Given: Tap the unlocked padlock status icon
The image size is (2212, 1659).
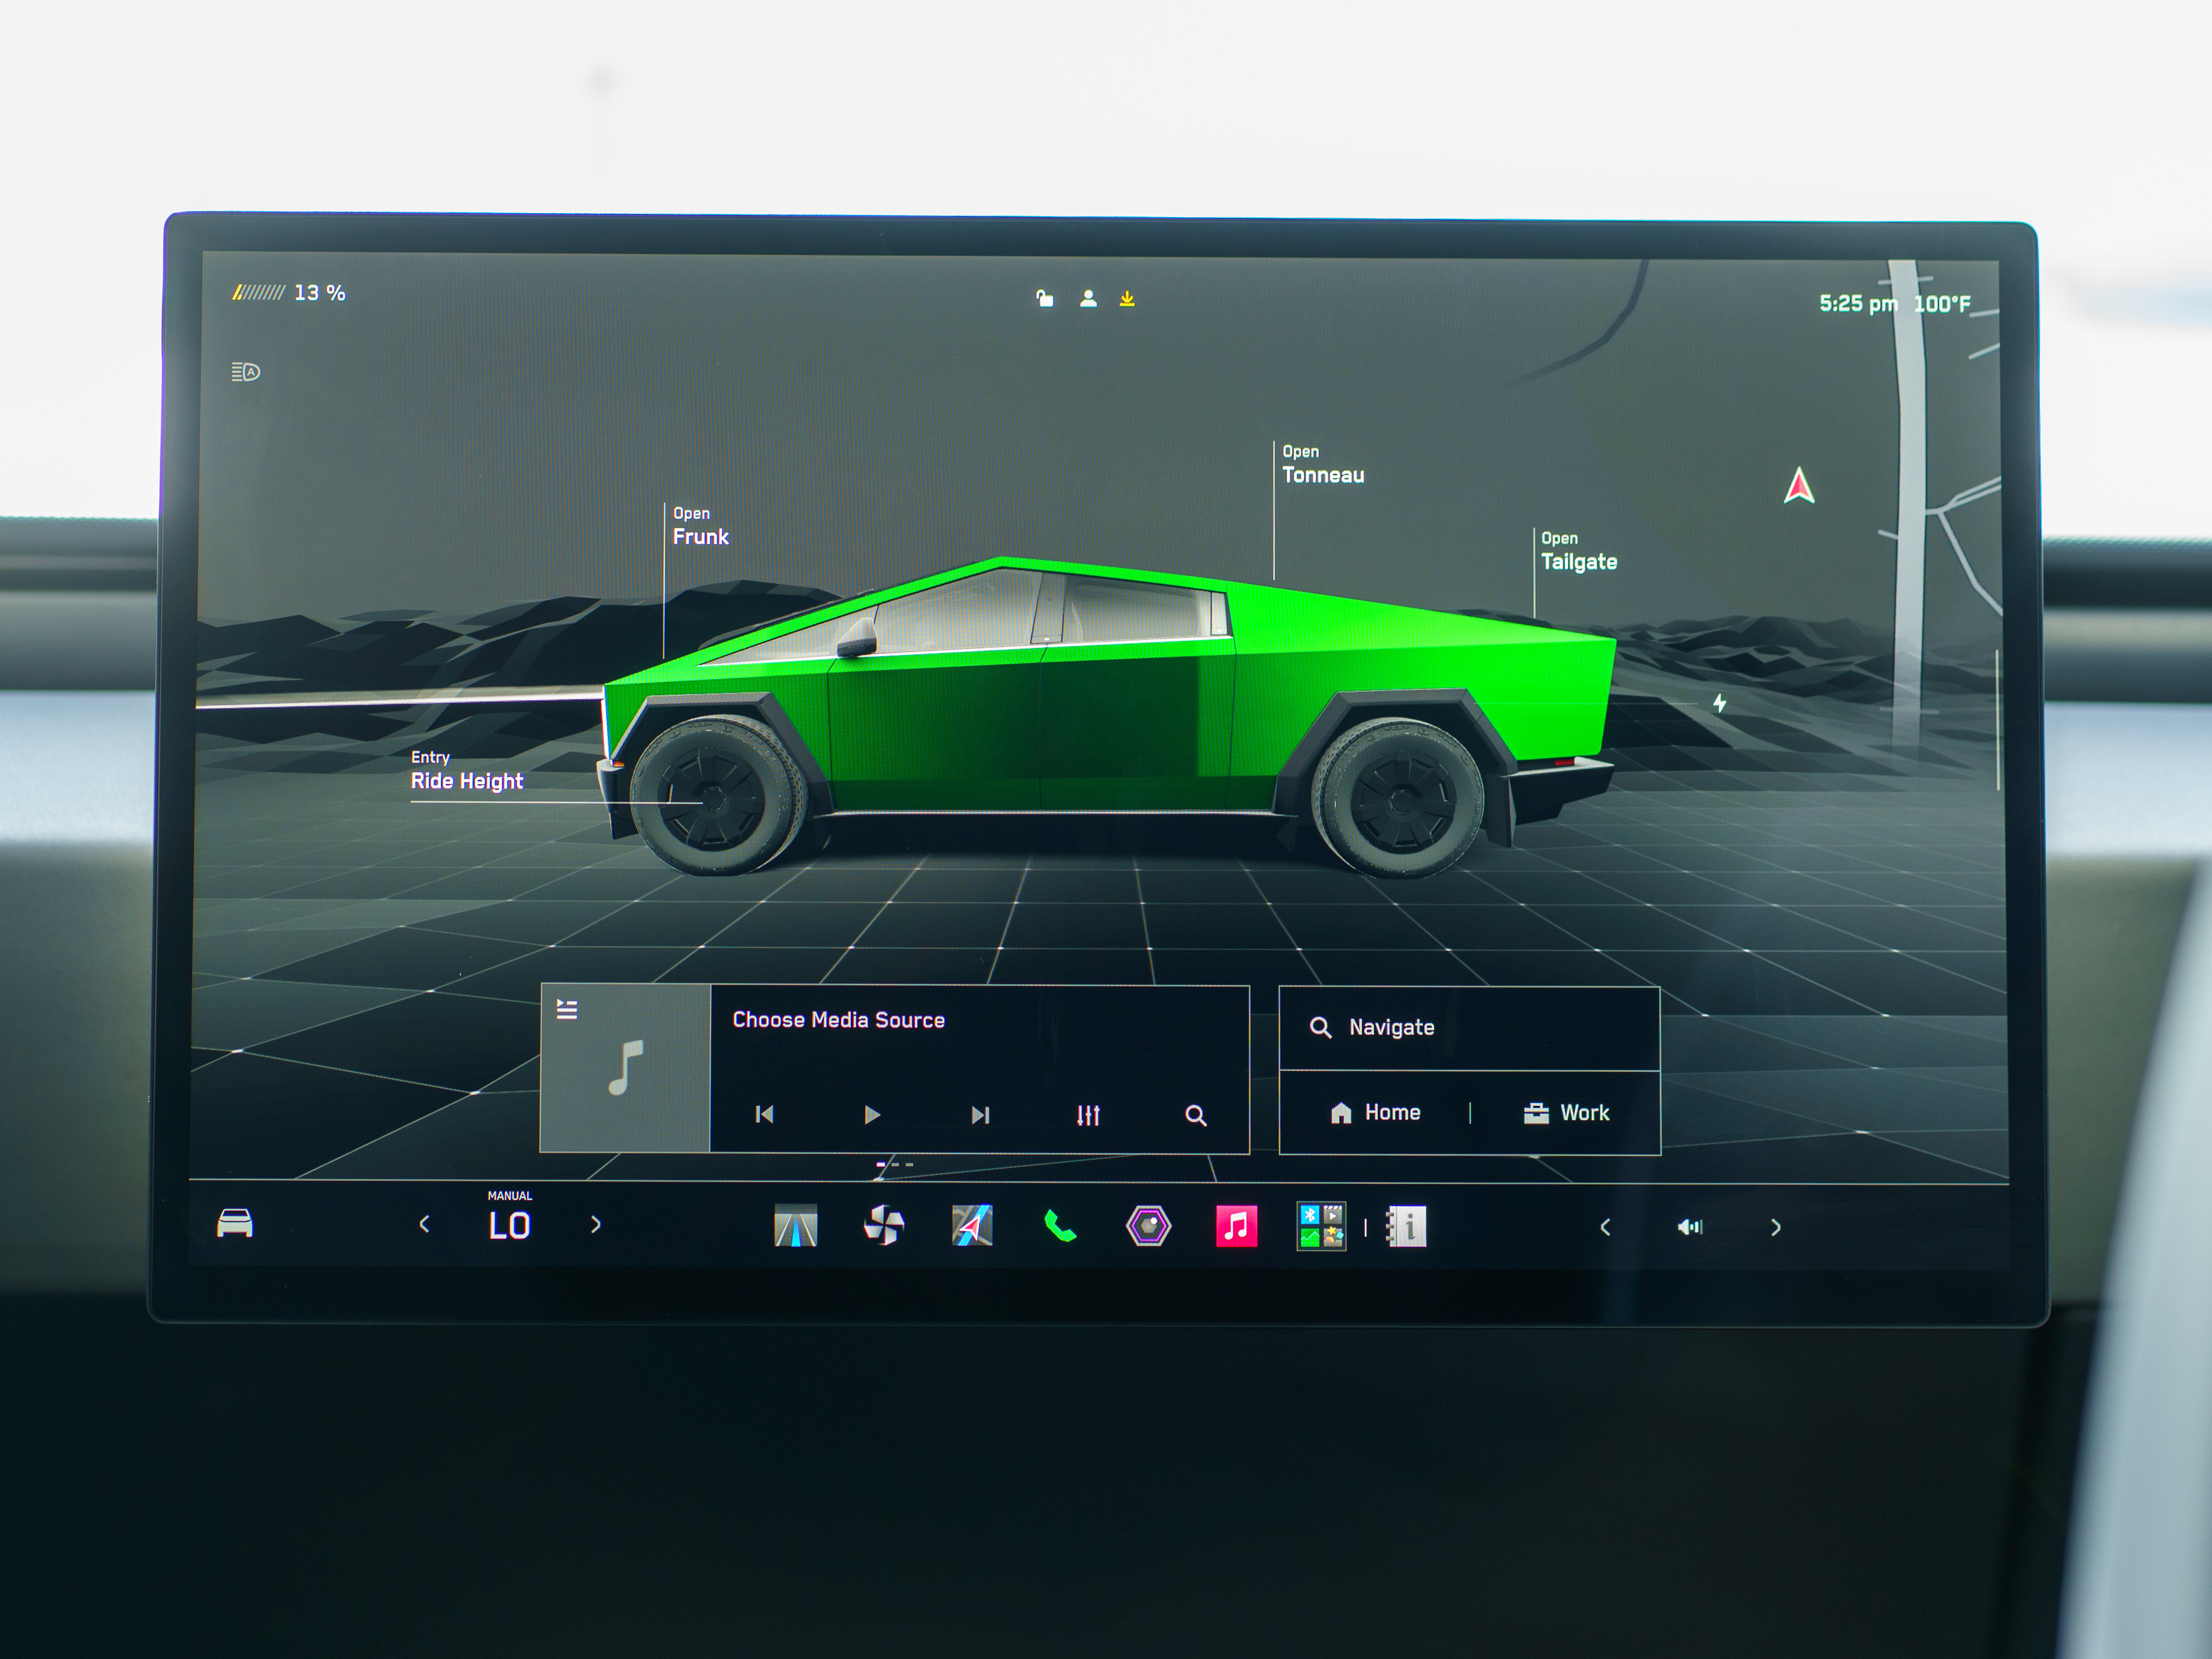Looking at the screenshot, I should point(1044,298).
